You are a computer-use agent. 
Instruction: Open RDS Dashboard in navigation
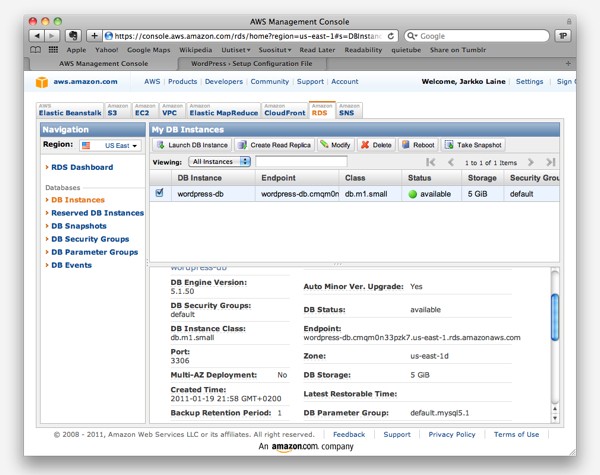coord(82,167)
